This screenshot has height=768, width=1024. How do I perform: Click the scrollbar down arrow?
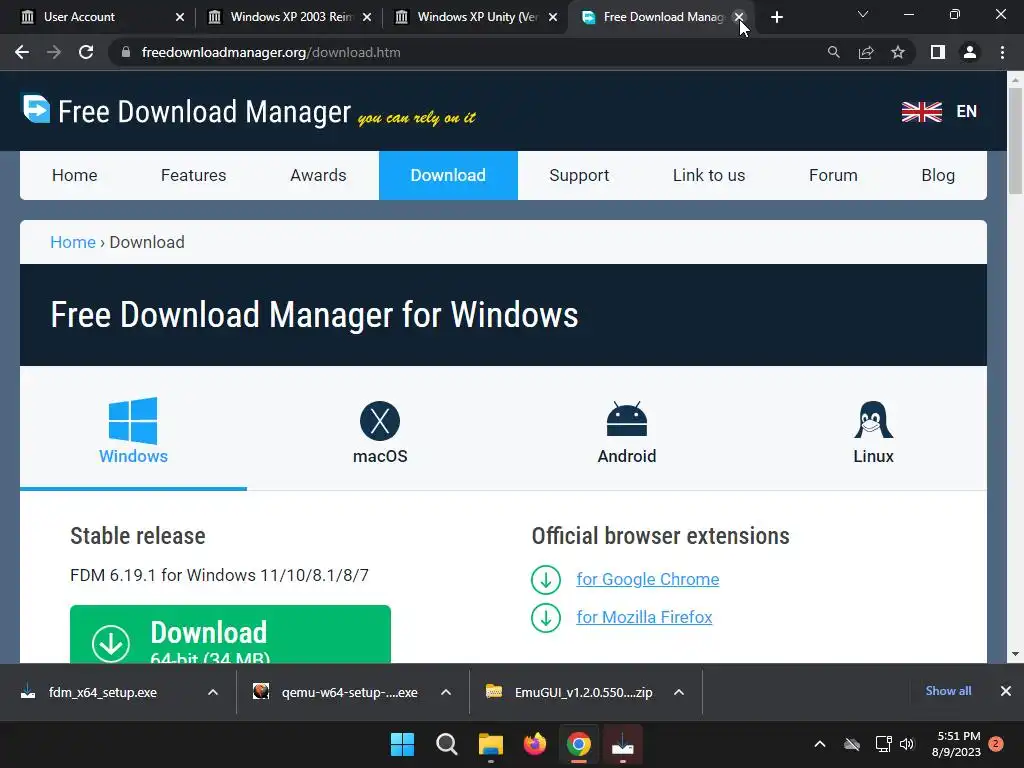(1015, 654)
